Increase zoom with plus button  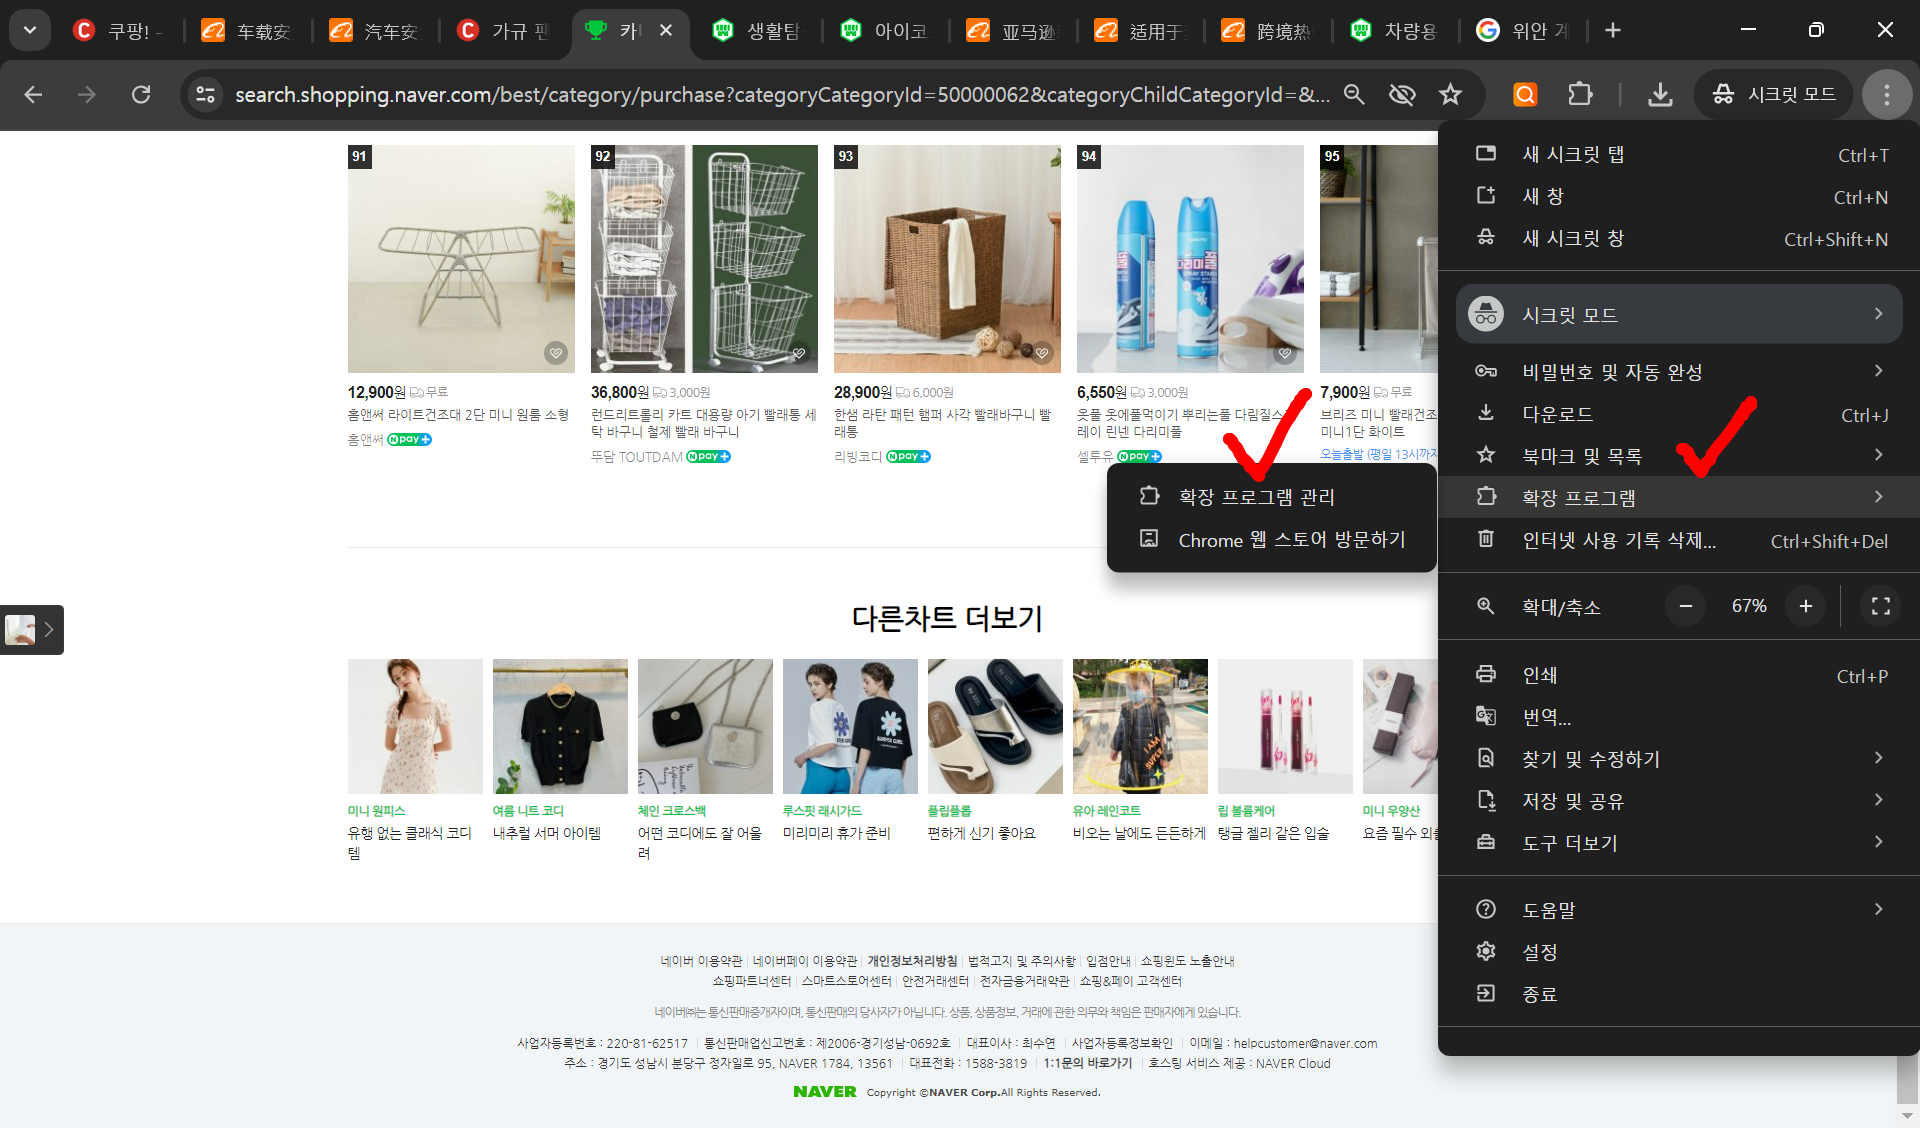point(1805,606)
